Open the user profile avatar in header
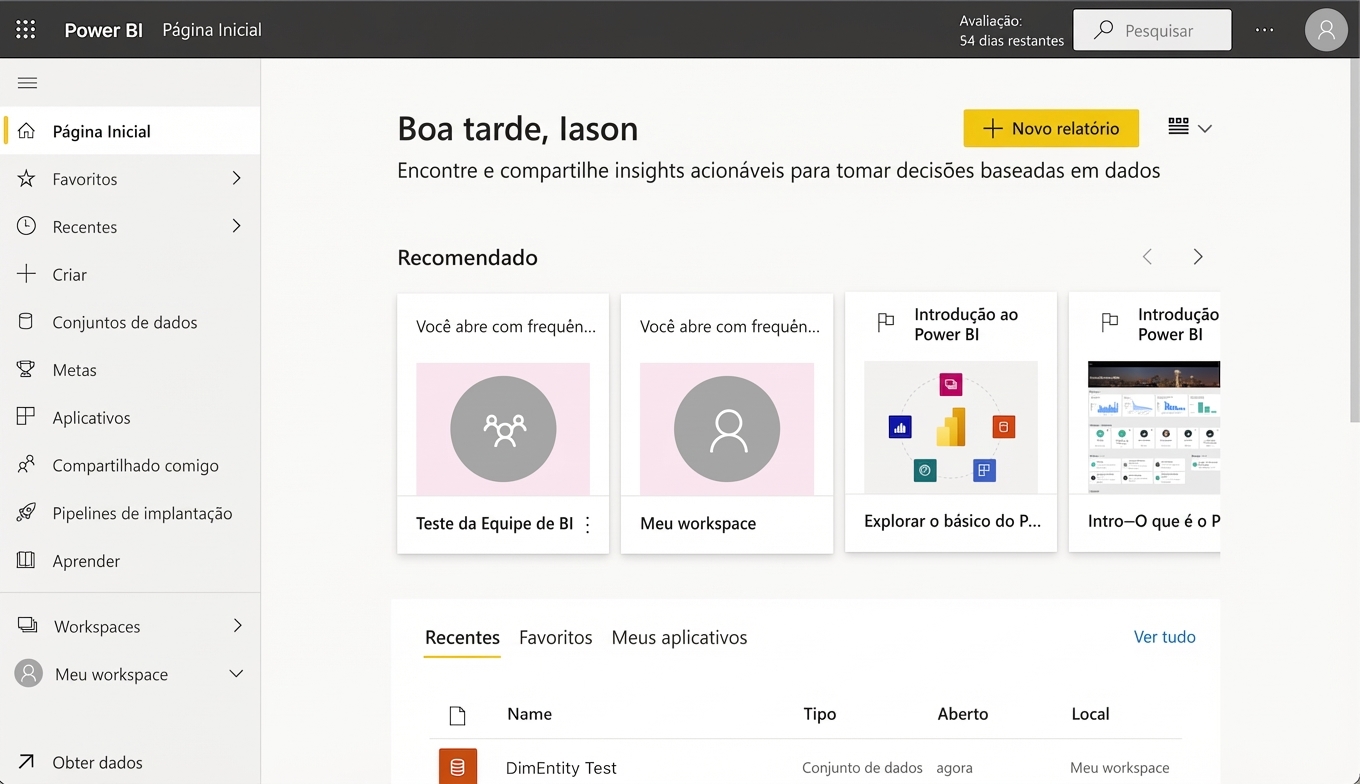The width and height of the screenshot is (1360, 784). [1326, 30]
